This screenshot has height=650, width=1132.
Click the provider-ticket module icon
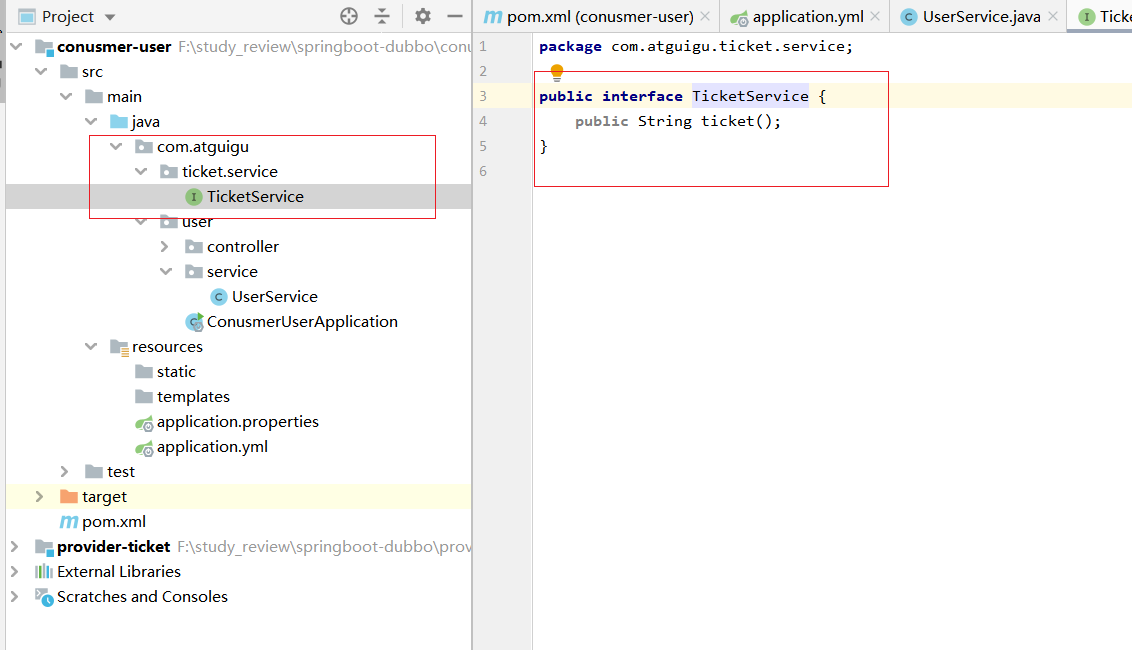44,547
